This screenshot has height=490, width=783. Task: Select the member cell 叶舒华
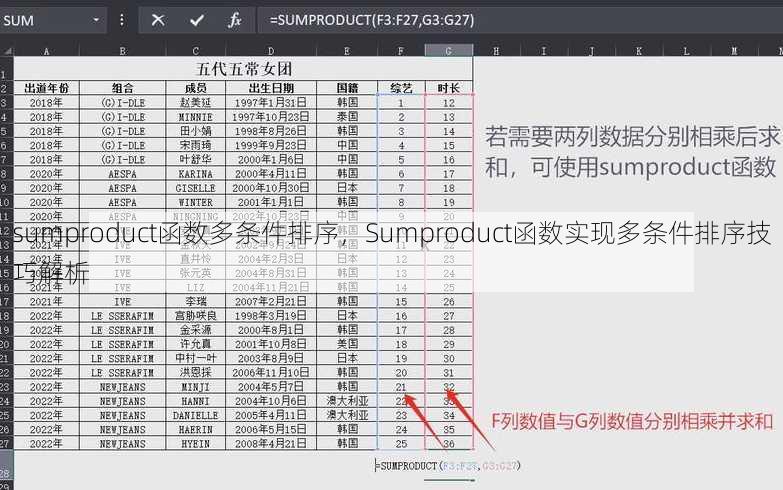(195, 159)
